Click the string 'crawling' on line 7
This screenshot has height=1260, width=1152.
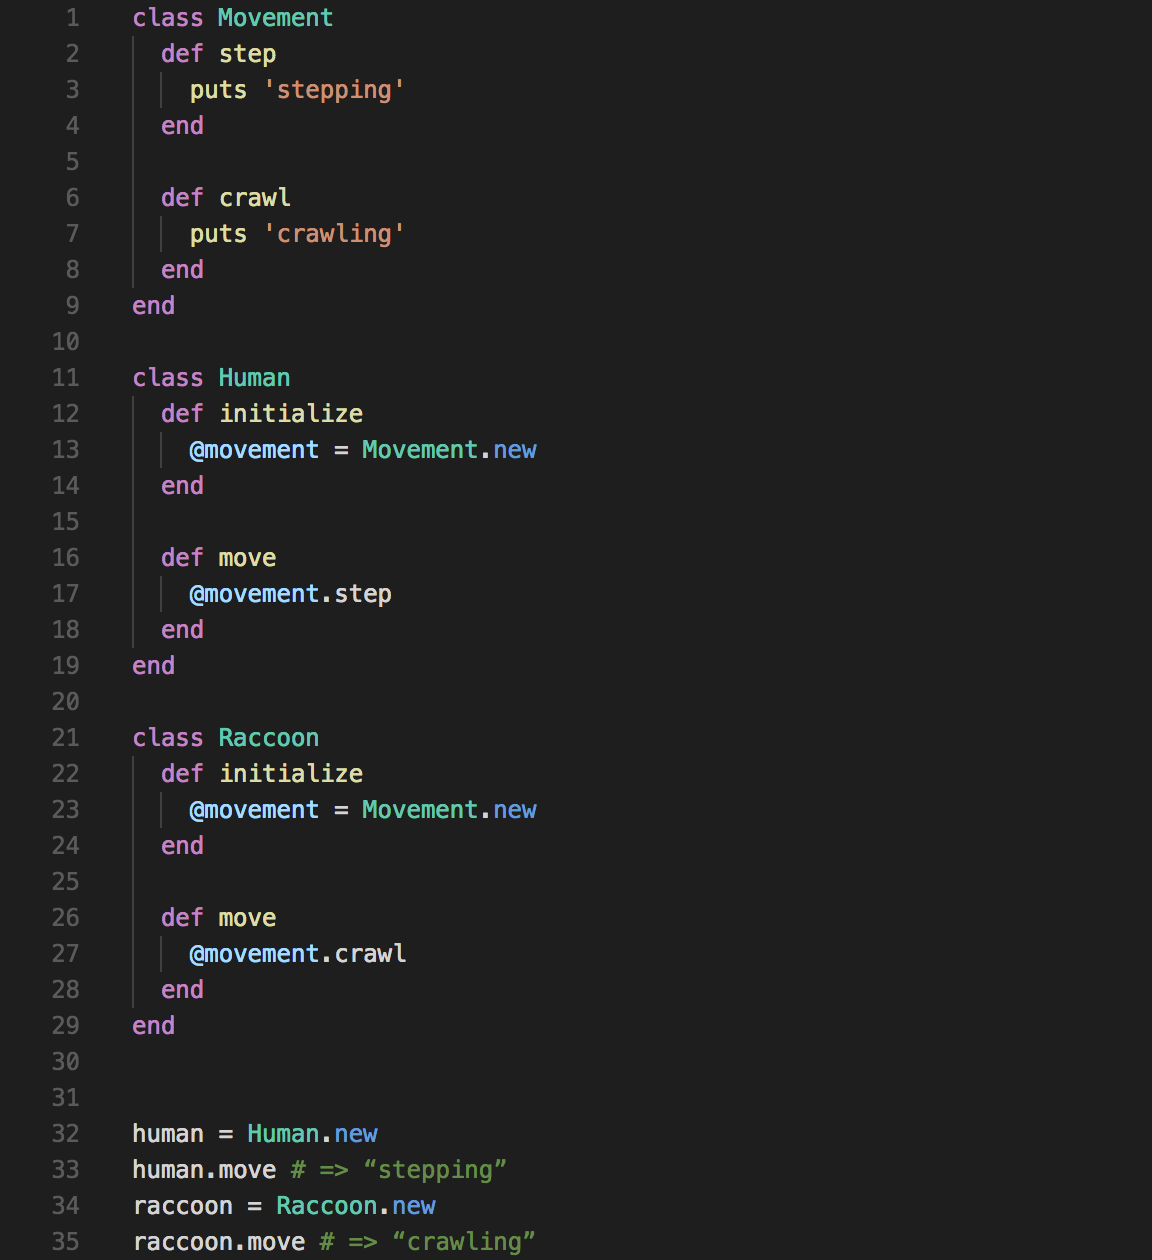click(x=334, y=234)
